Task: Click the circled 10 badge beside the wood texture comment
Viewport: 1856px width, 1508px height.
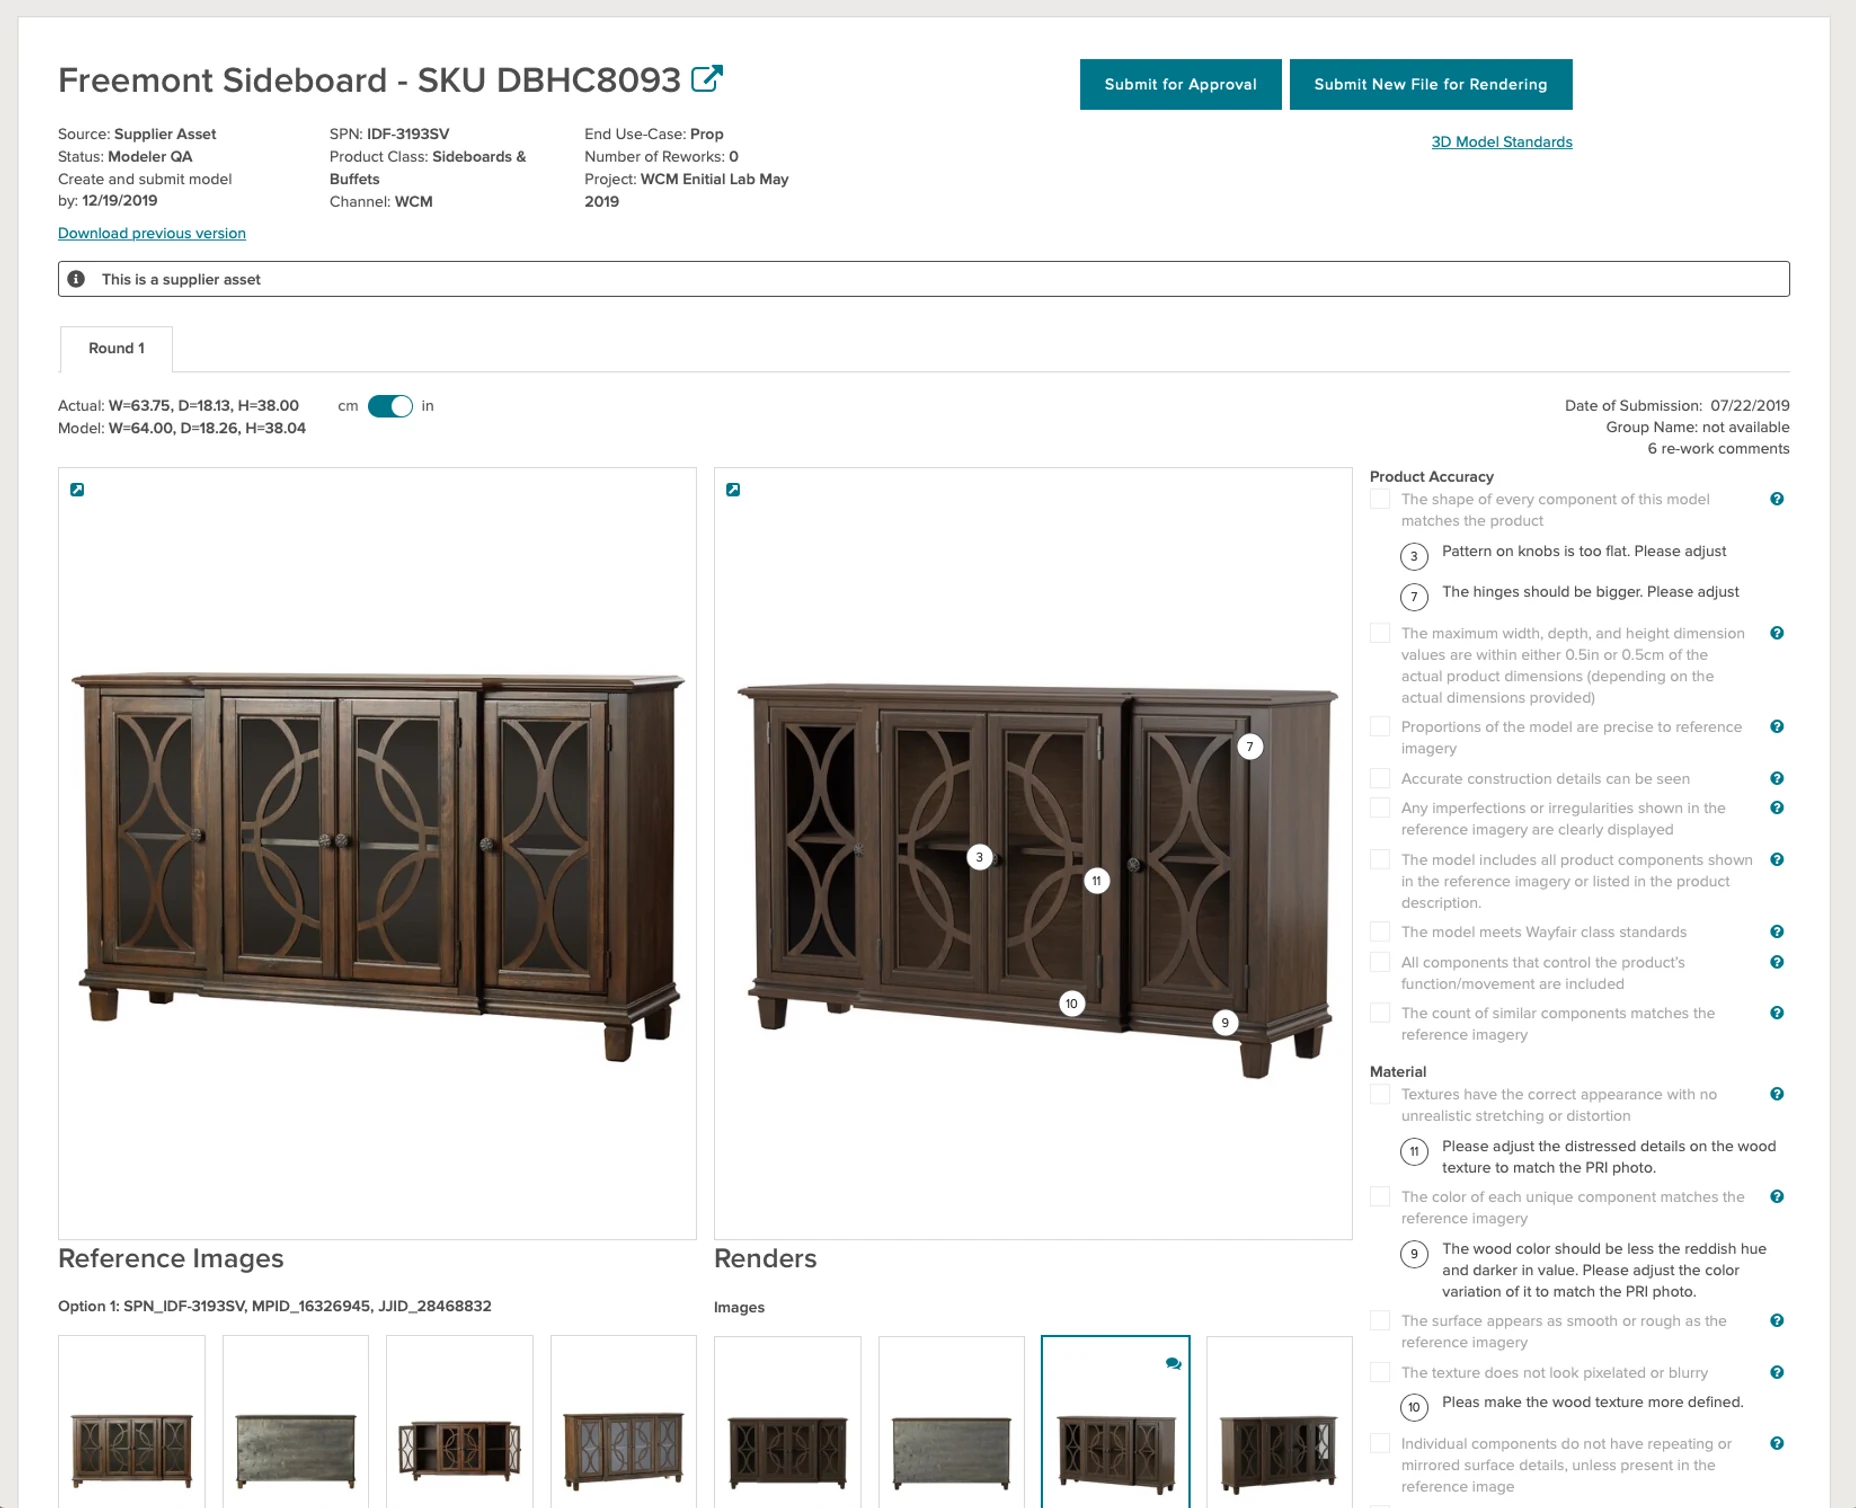Action: [1414, 1407]
